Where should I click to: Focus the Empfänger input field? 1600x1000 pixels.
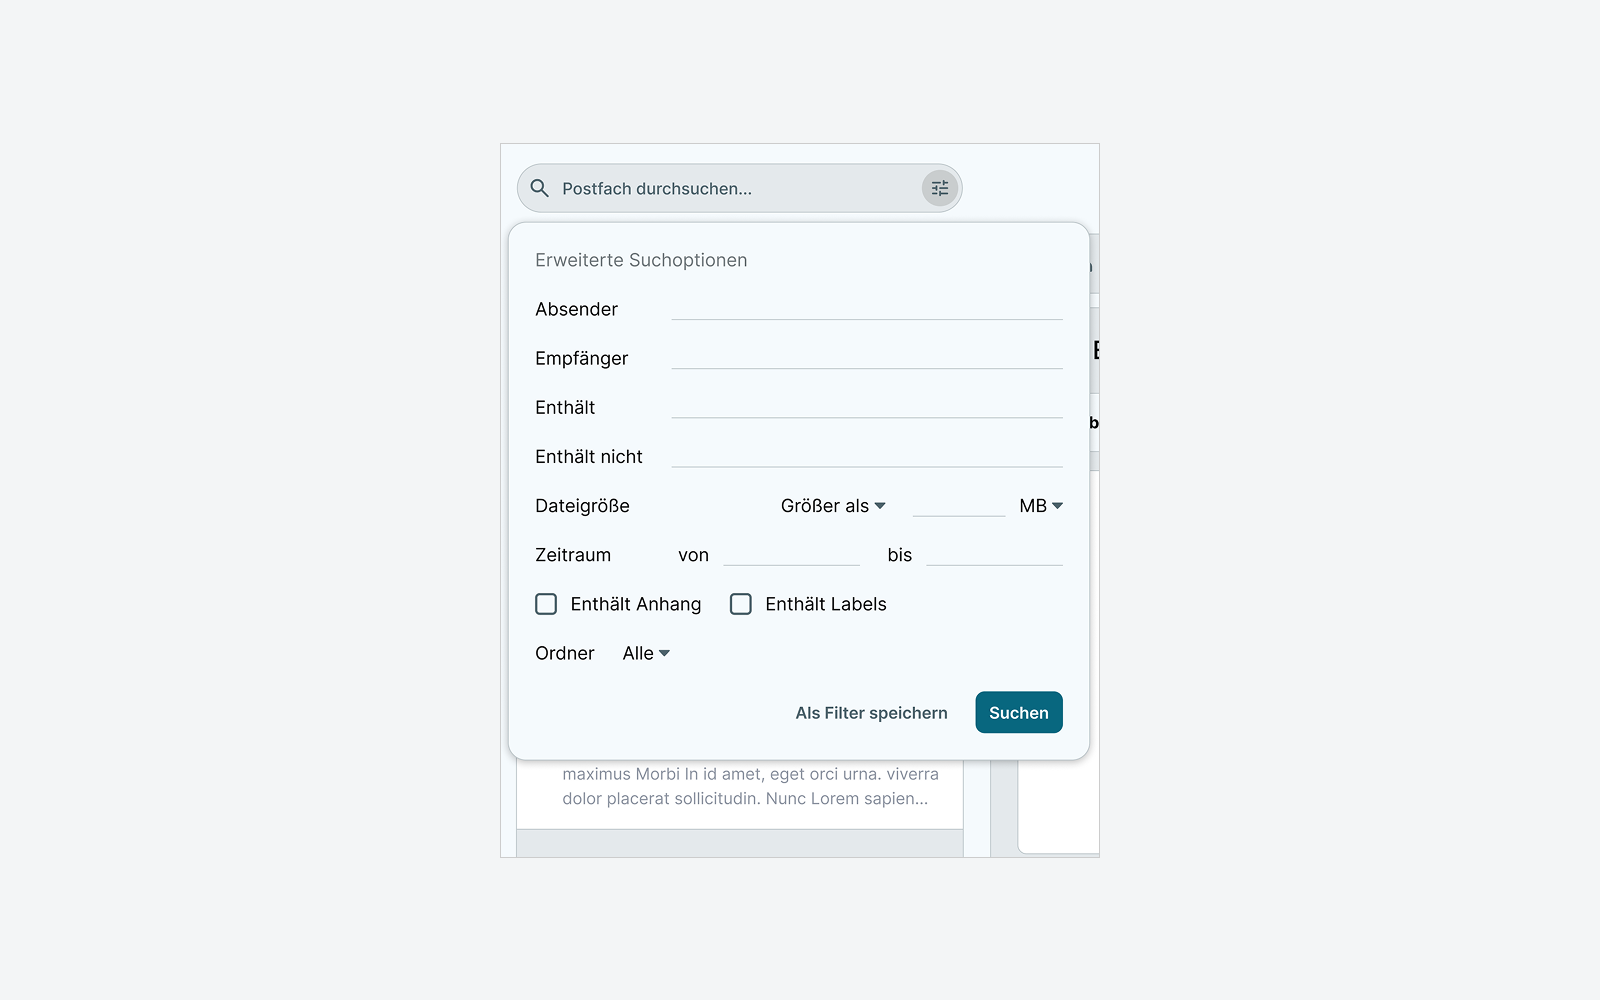867,357
